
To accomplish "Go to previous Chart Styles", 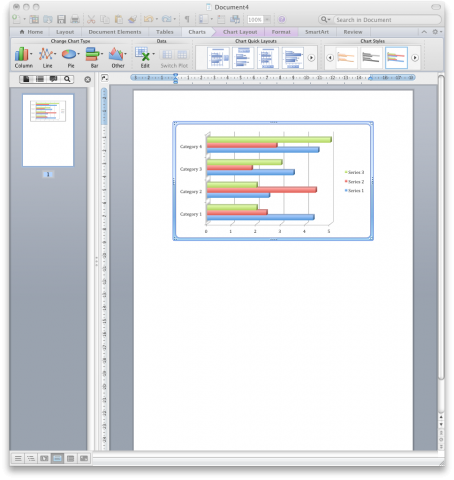I will click(x=330, y=58).
